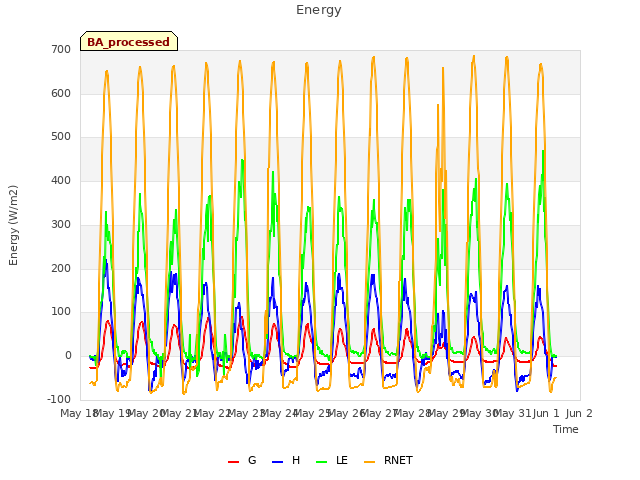
Task: Click the y-axis tick label 600
Action: [x=61, y=93]
